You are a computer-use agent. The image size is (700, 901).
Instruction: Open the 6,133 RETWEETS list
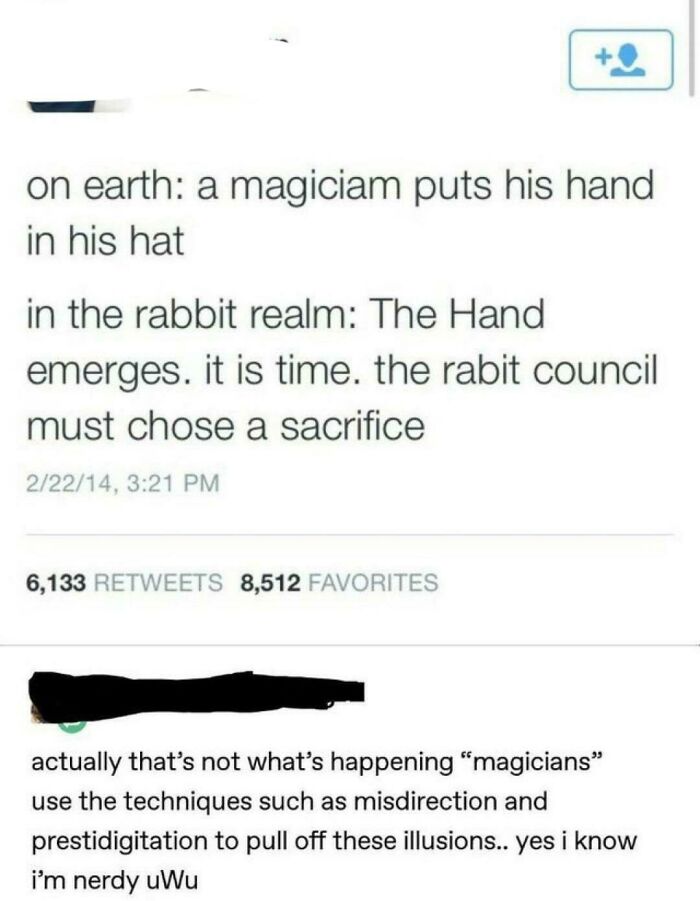point(124,582)
